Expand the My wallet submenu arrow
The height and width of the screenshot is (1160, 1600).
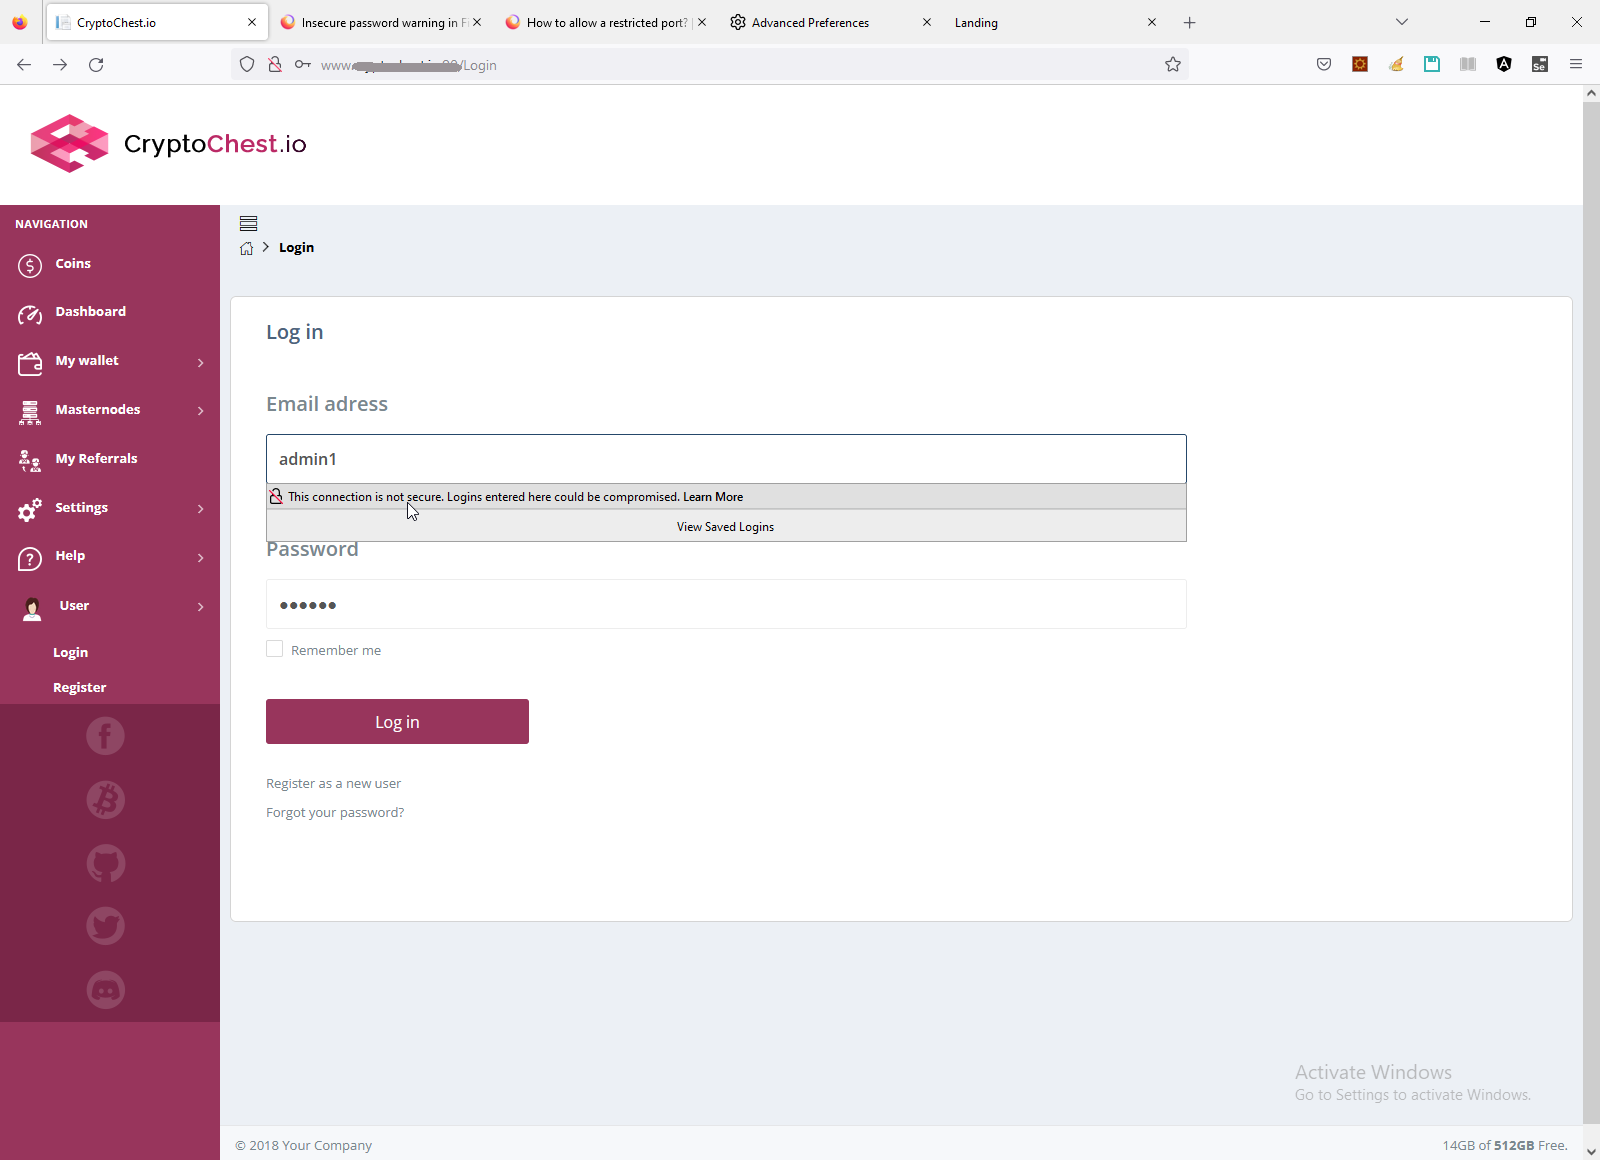(201, 362)
